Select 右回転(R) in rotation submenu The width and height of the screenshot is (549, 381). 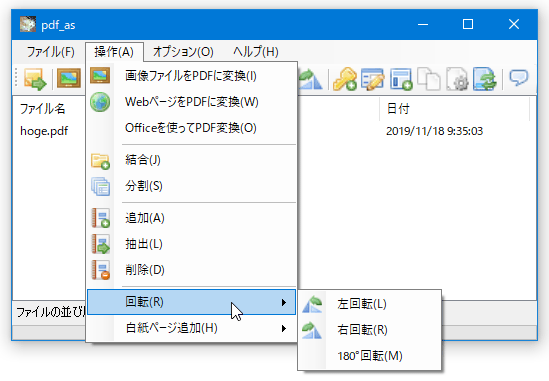[369, 330]
